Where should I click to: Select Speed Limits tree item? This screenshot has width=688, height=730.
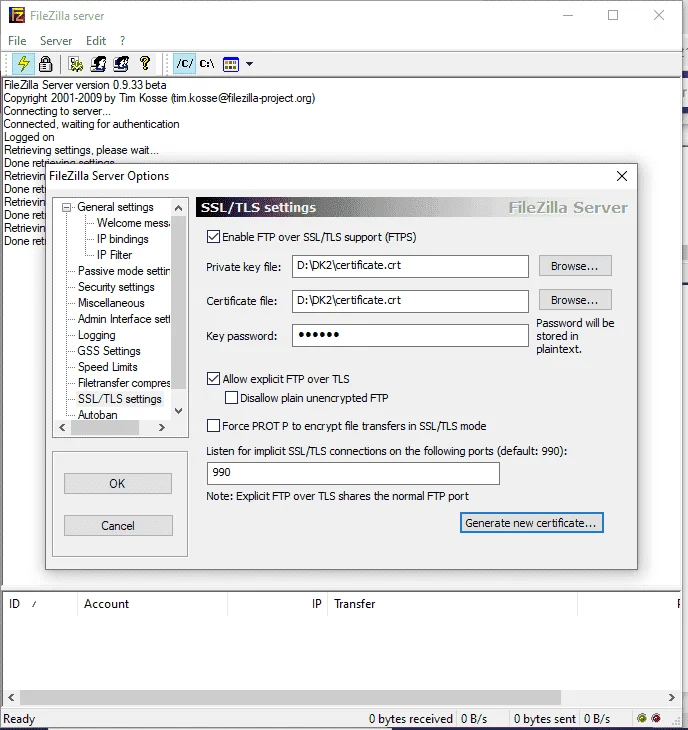(108, 367)
